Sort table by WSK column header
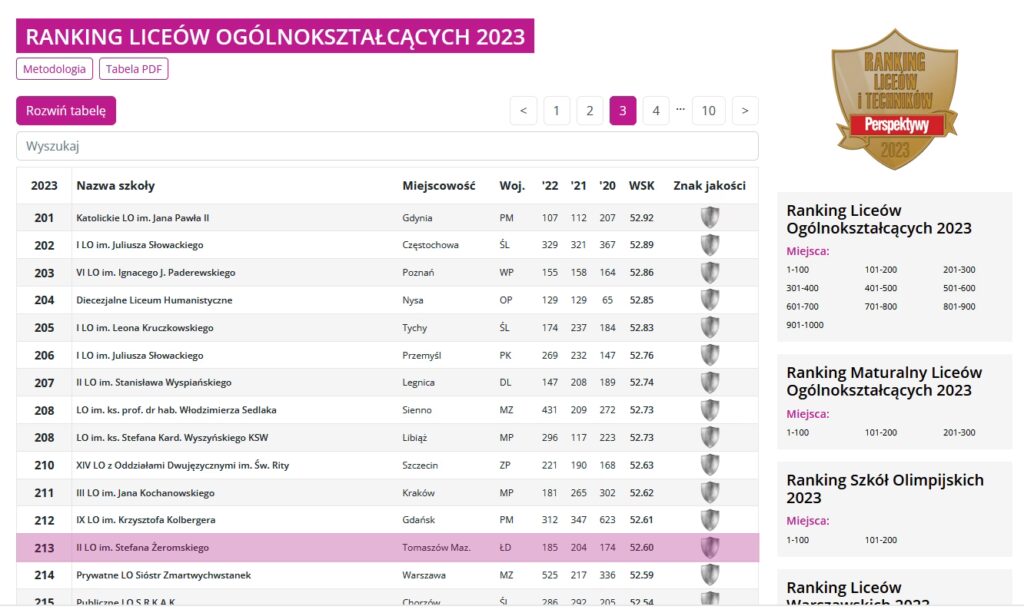This screenshot has height=613, width=1024. click(x=641, y=186)
